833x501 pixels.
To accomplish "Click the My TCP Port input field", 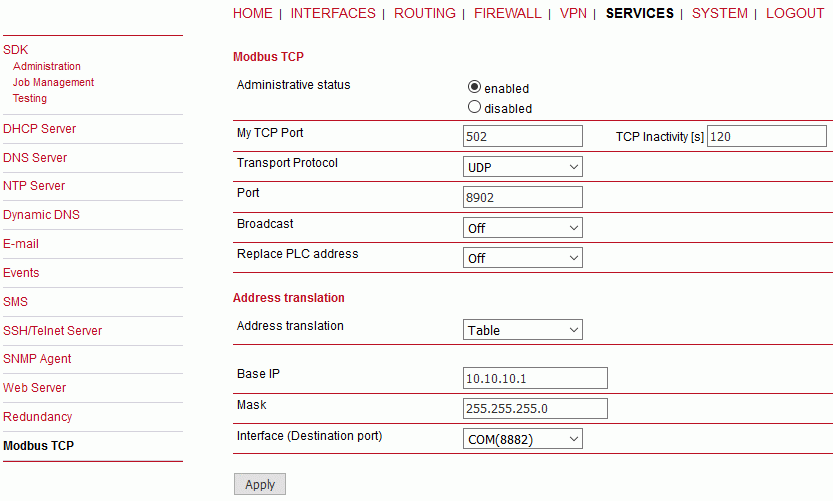I will (x=523, y=136).
